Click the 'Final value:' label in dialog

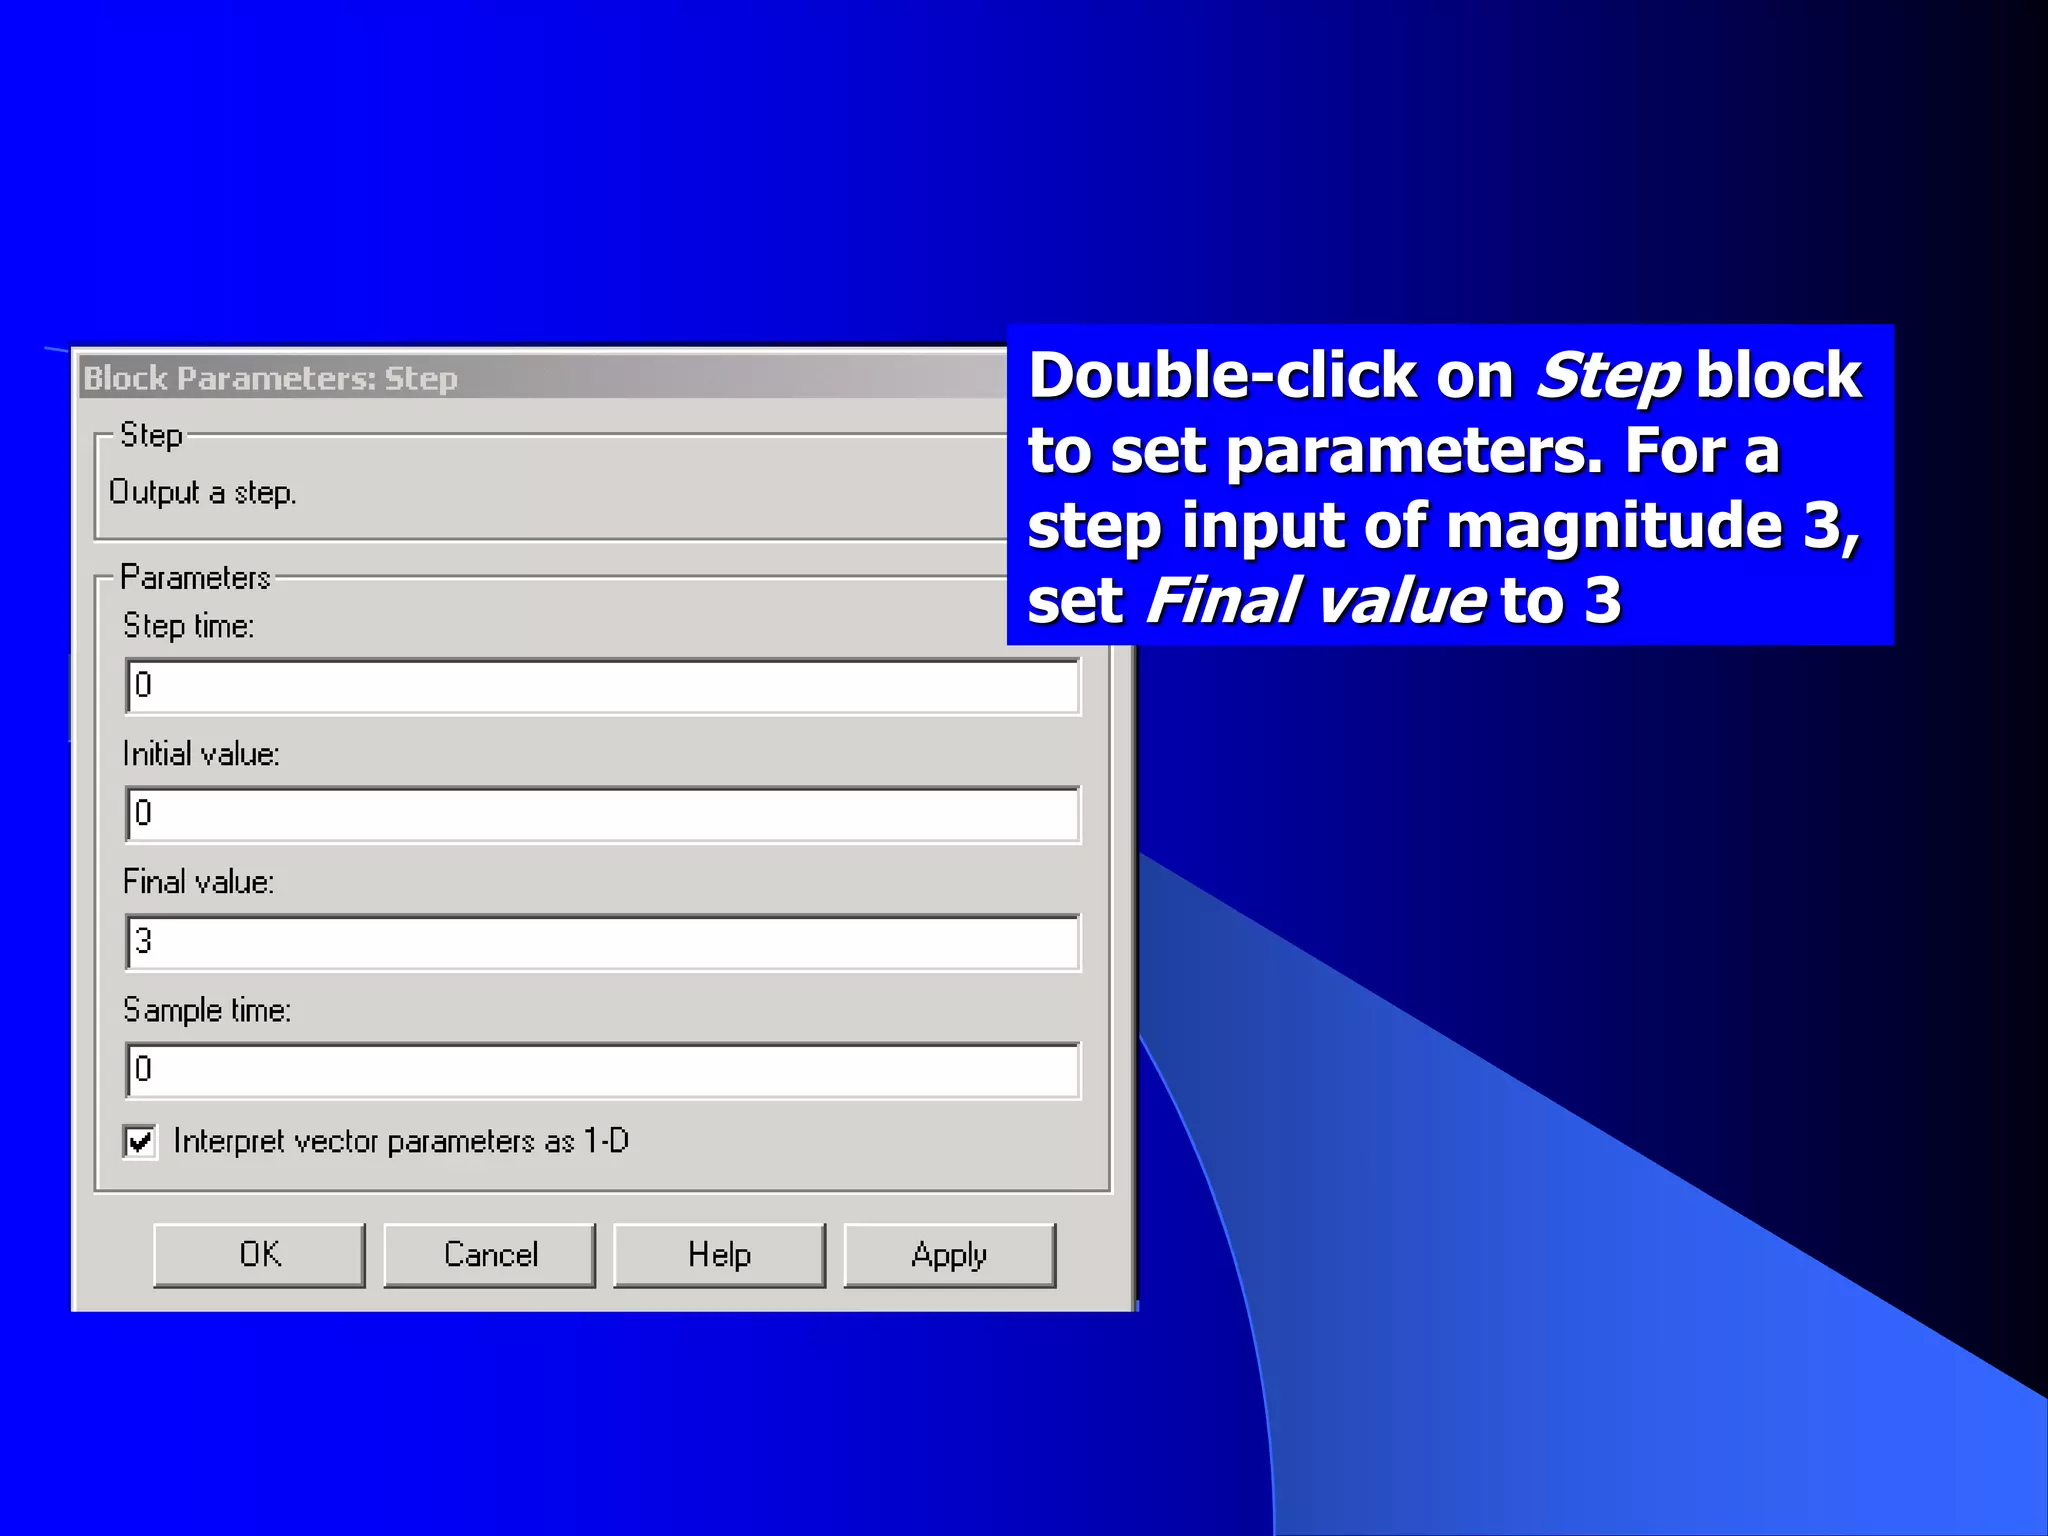(x=198, y=882)
